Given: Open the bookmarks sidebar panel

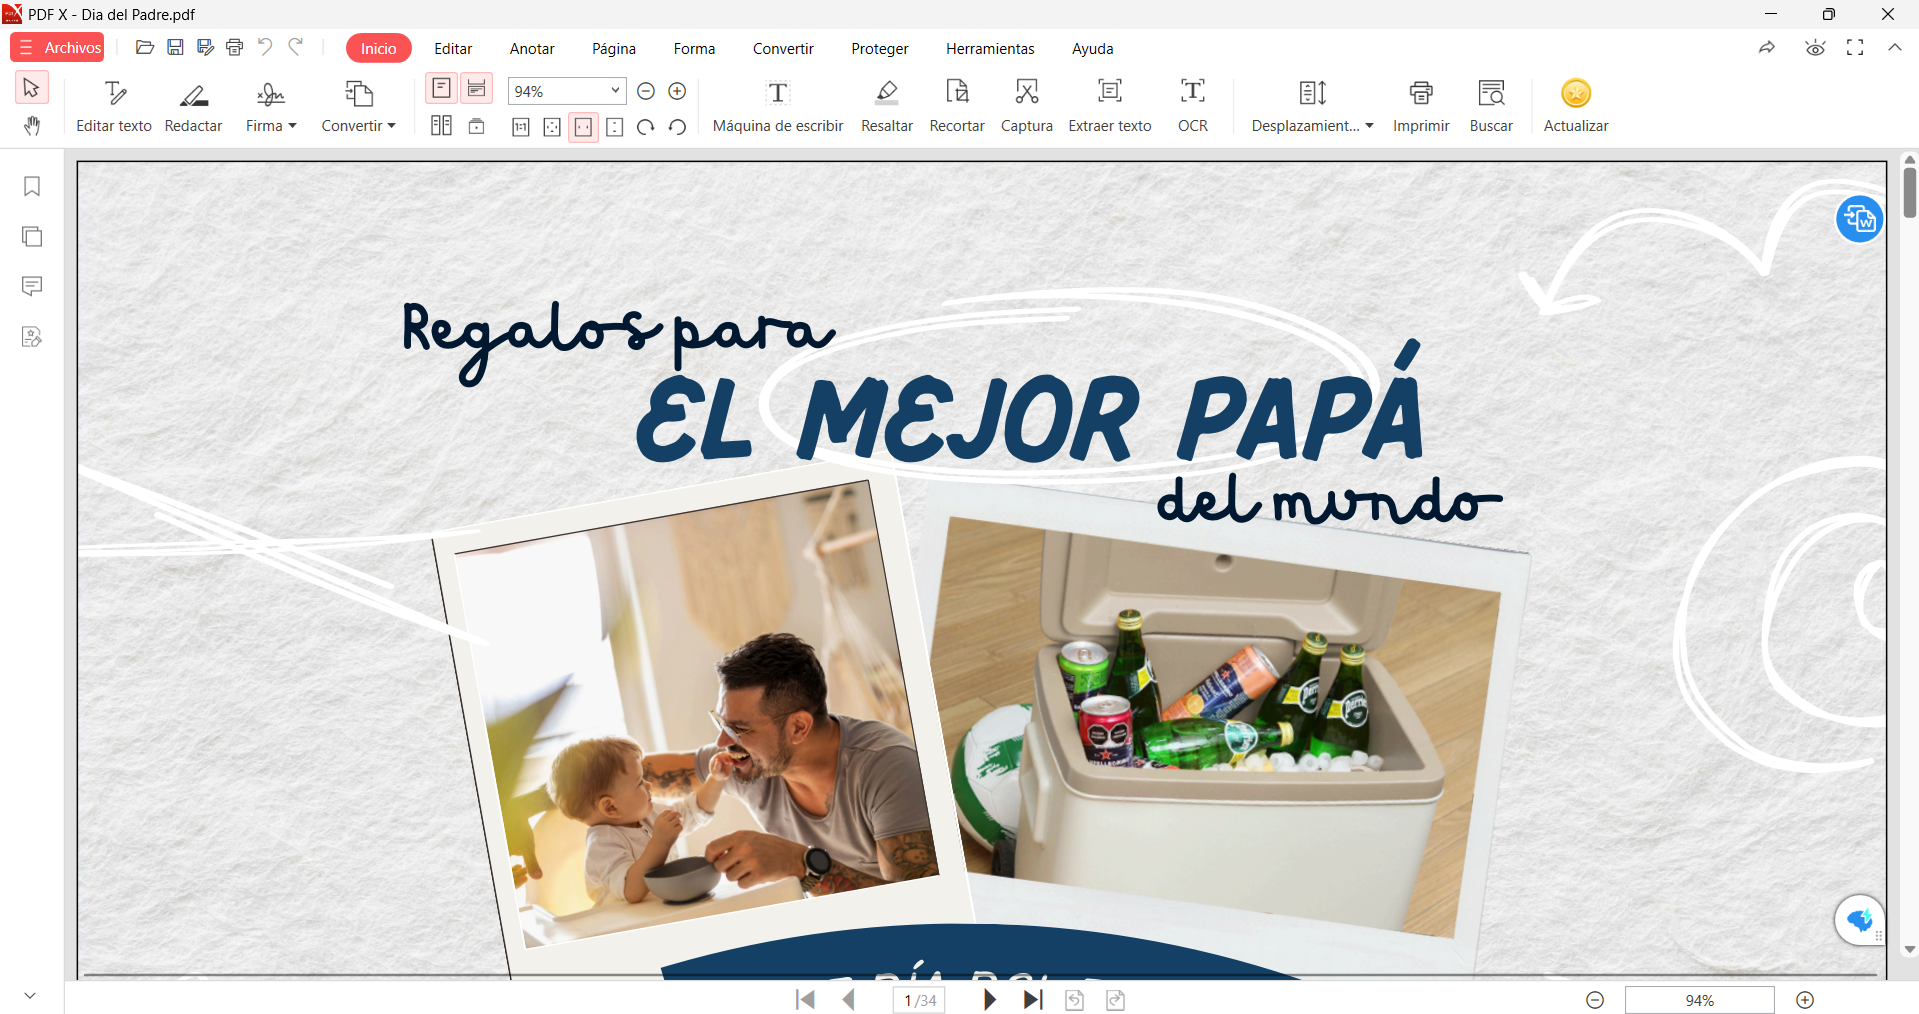Looking at the screenshot, I should point(32,187).
